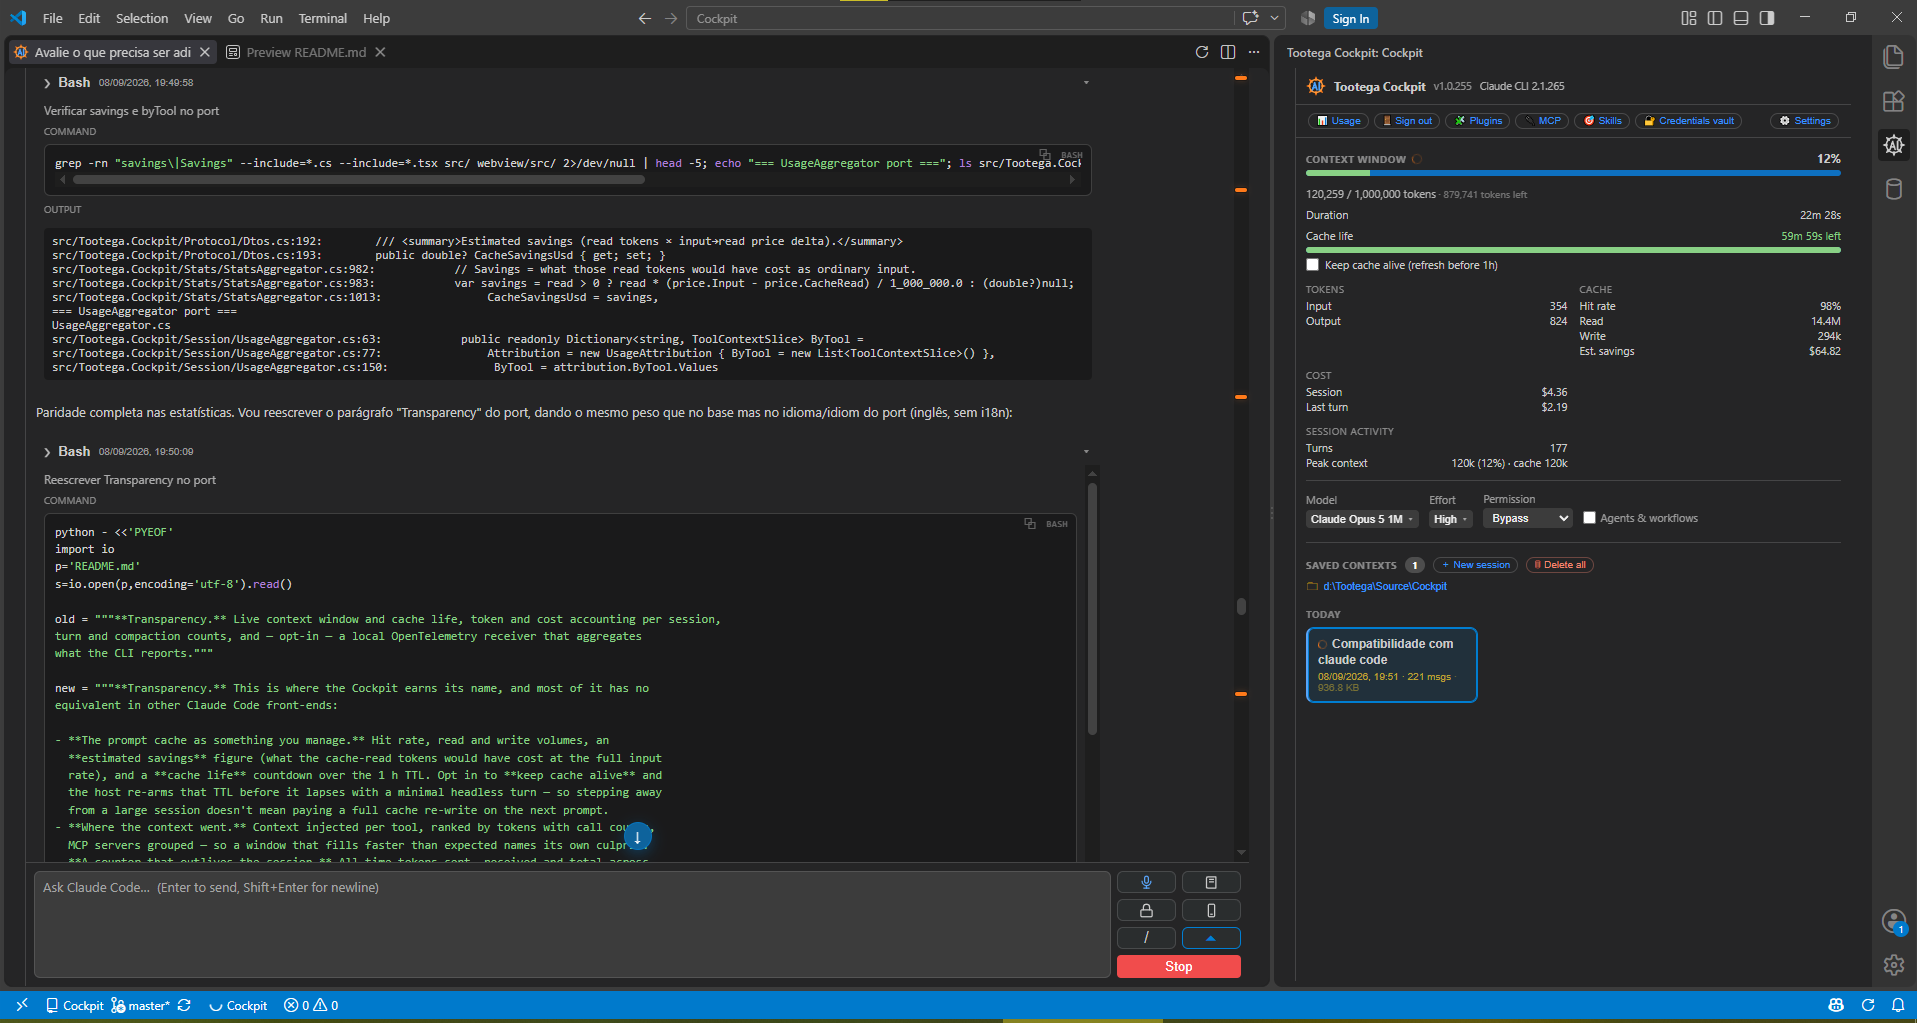The height and width of the screenshot is (1023, 1917).
Task: Start a New session
Action: click(x=1475, y=565)
